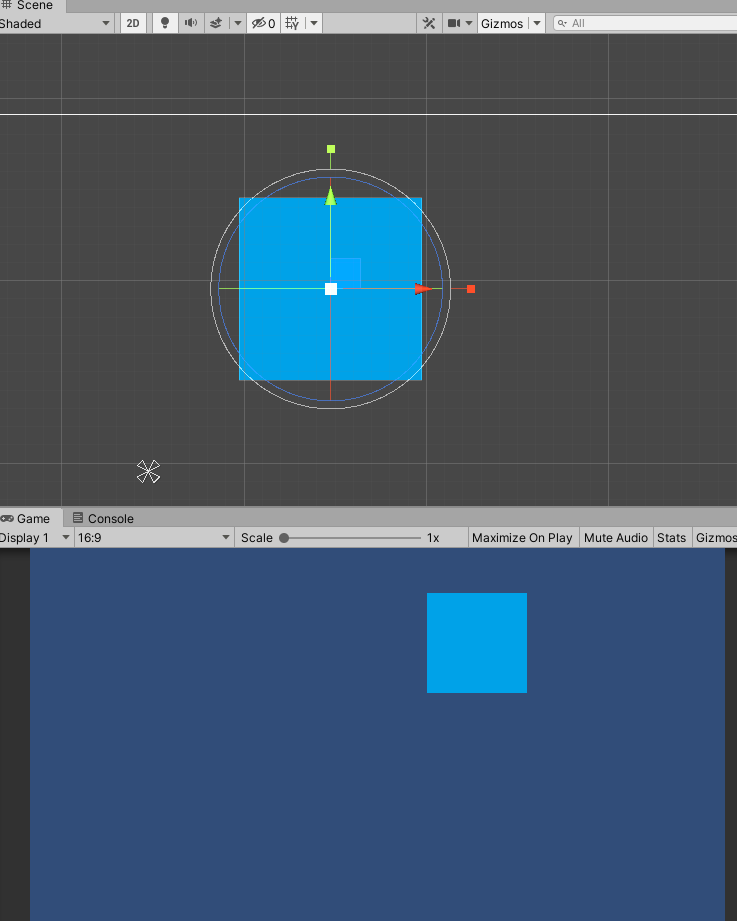Toggle the scene grid icon

tap(292, 23)
